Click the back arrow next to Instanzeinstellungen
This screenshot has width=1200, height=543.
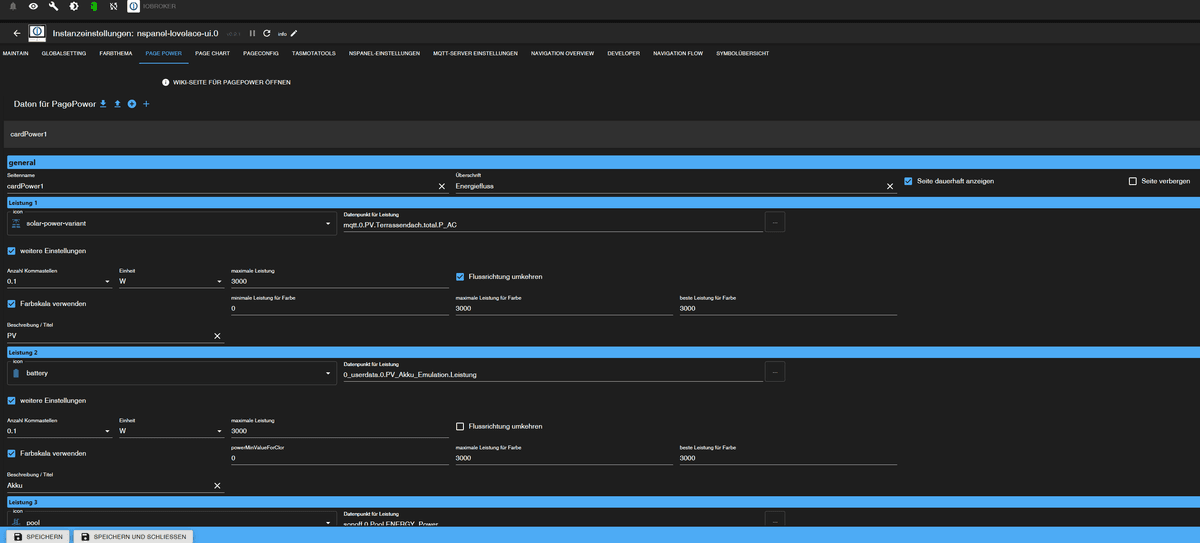[x=17, y=33]
